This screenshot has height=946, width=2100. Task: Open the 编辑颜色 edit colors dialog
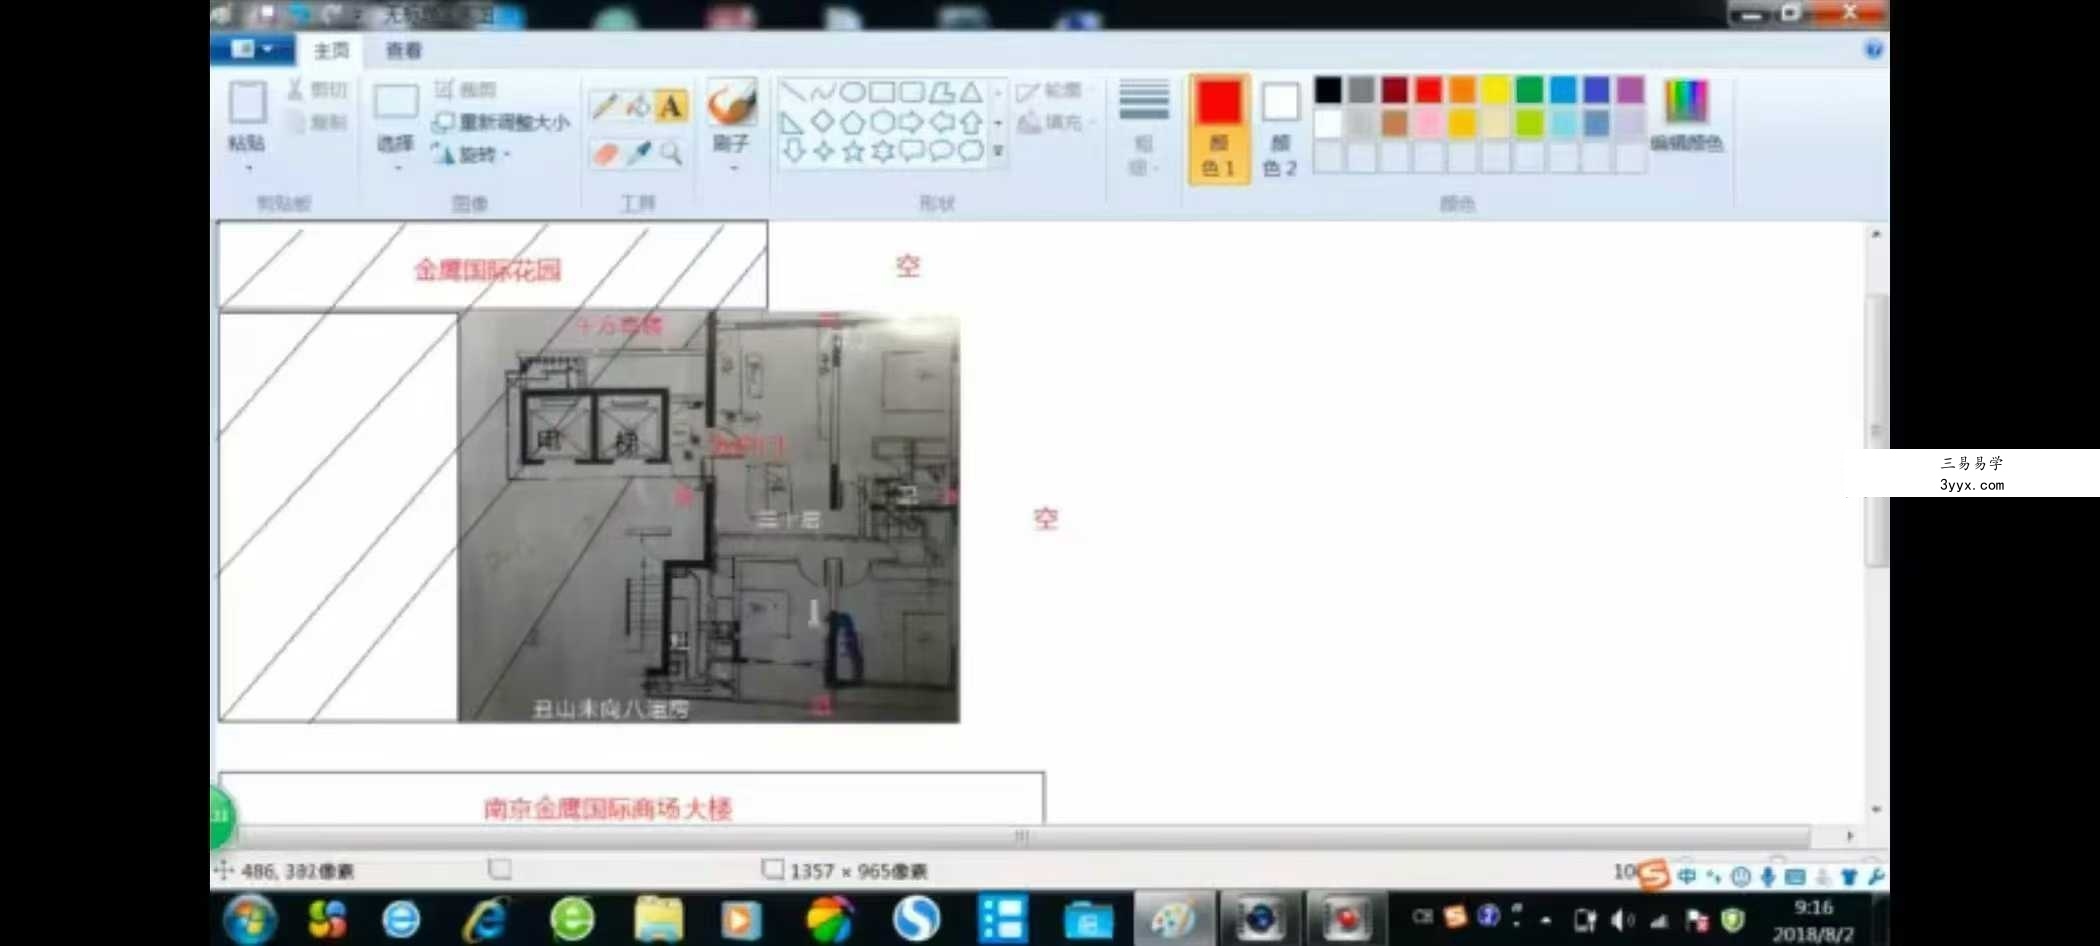1686,115
